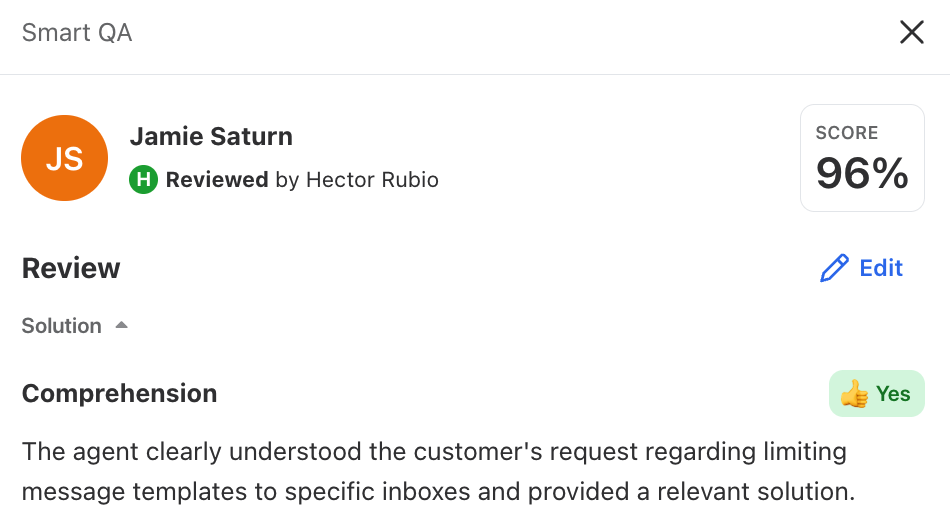Collapse the Solution section arrow

click(122, 325)
